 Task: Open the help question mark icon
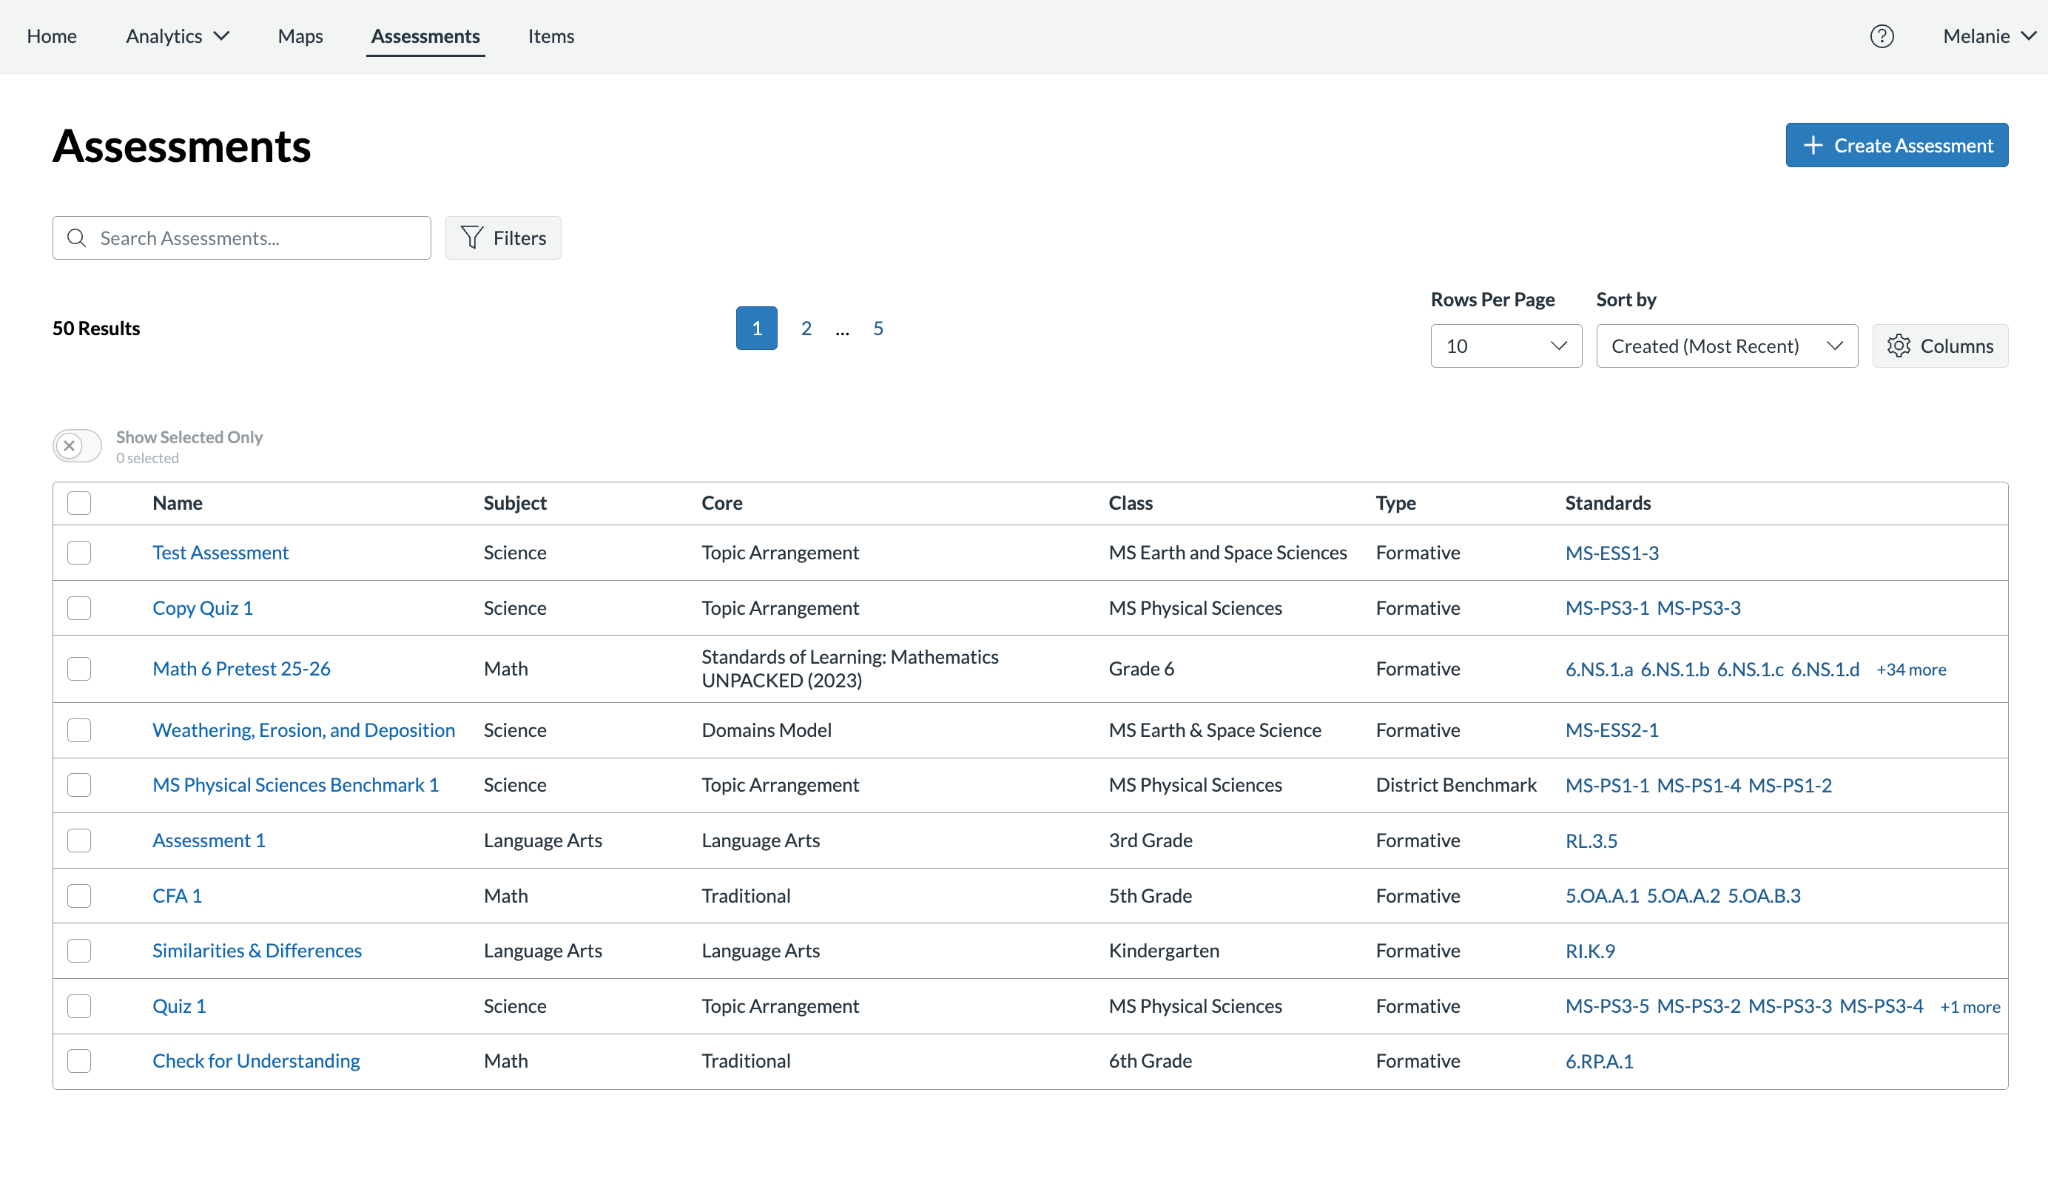1882,36
